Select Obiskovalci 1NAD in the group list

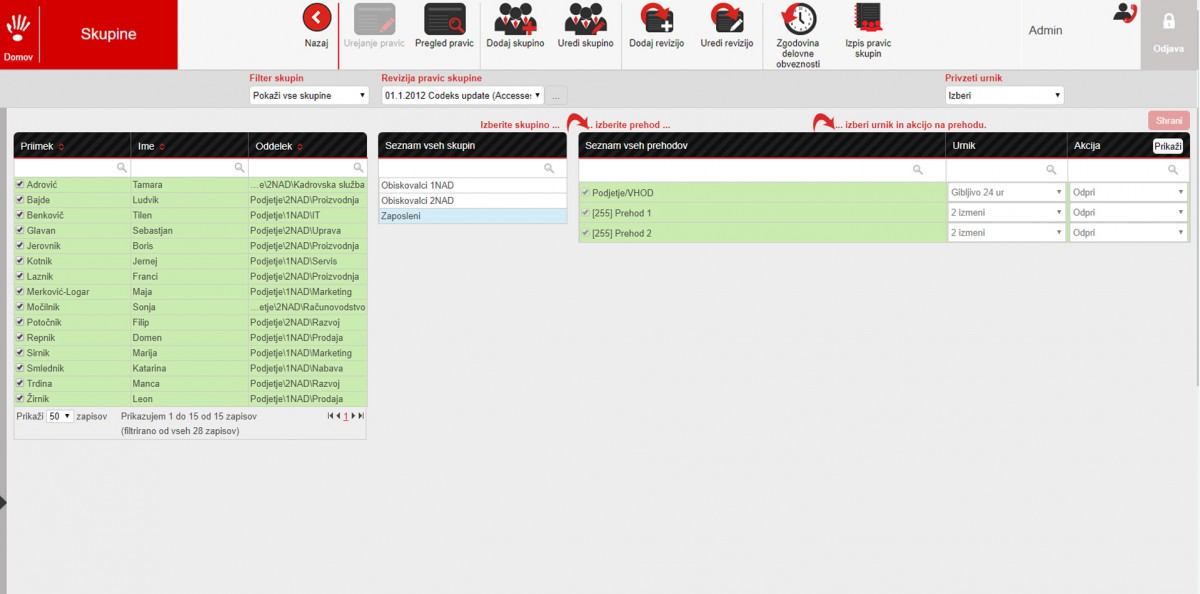pos(472,185)
